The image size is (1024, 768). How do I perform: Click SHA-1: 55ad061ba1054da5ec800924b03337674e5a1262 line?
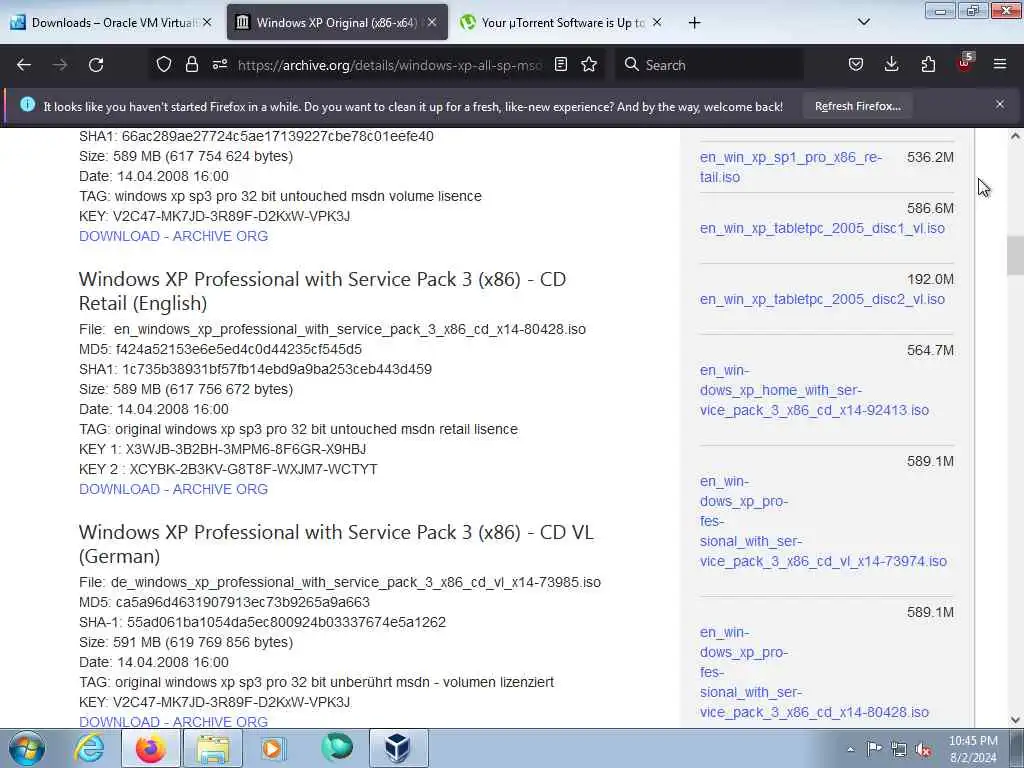pos(263,622)
